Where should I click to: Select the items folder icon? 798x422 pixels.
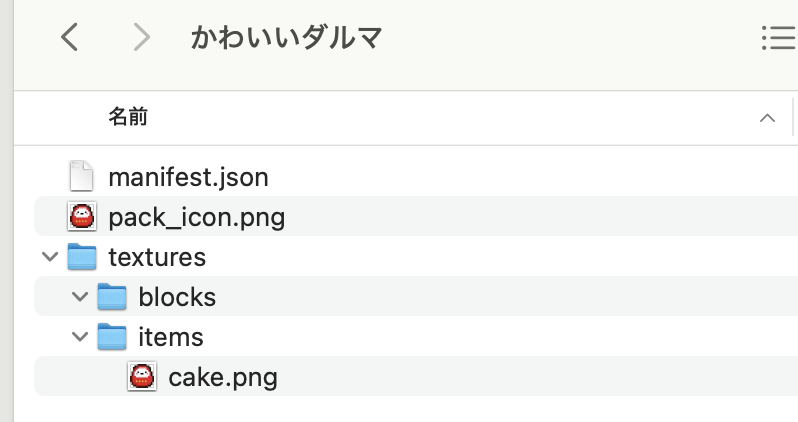tap(112, 336)
